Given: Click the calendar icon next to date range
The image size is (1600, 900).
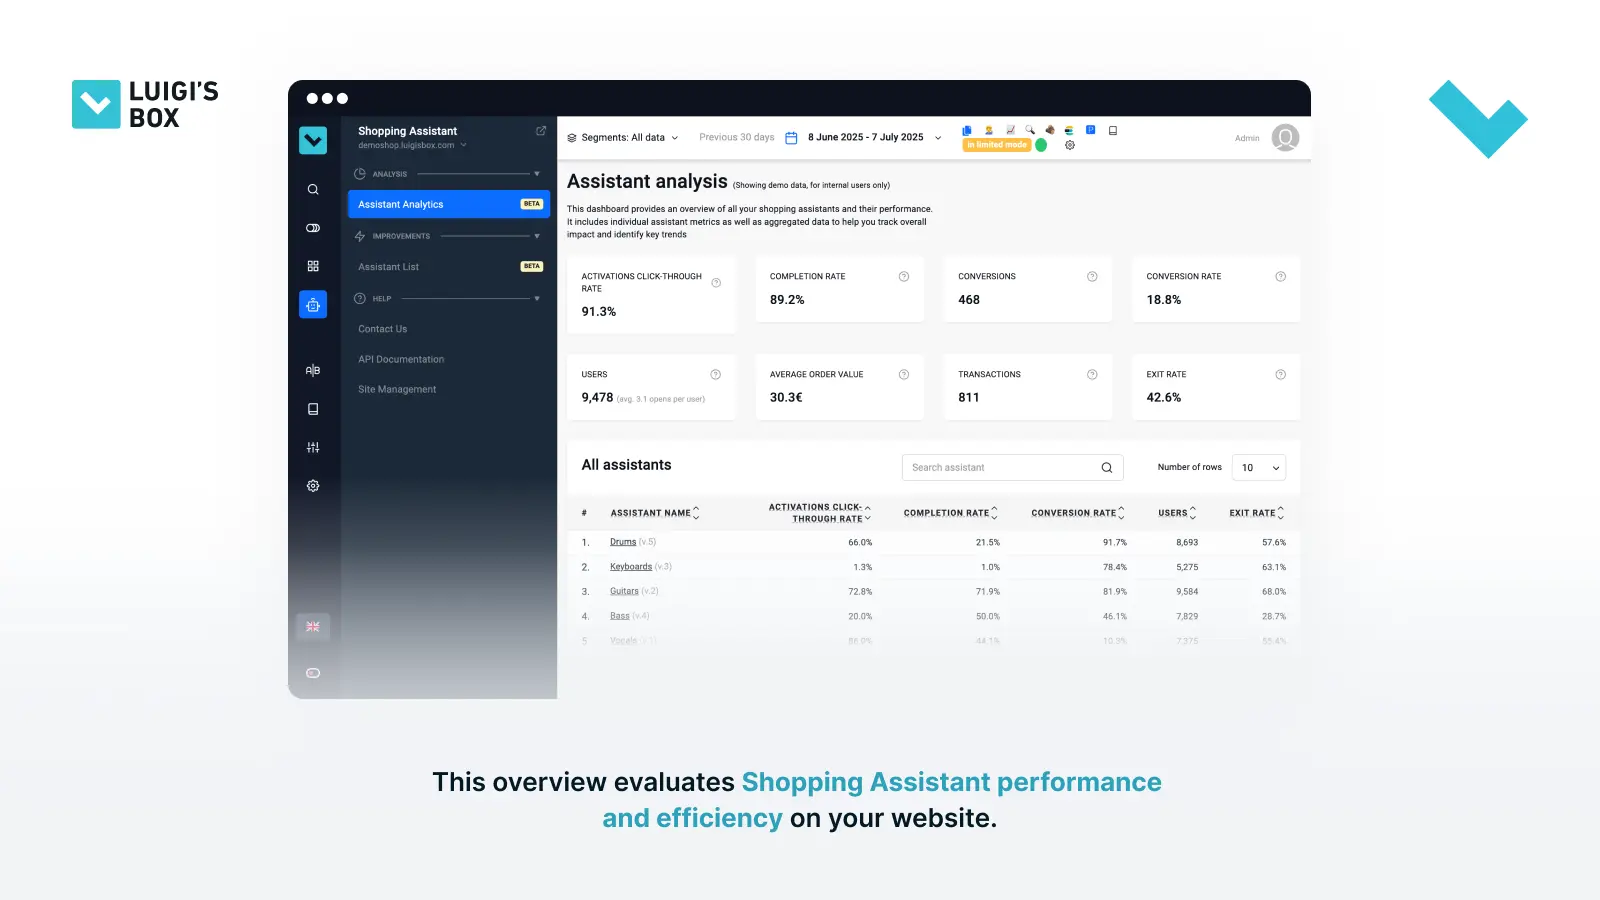Looking at the screenshot, I should coord(791,138).
